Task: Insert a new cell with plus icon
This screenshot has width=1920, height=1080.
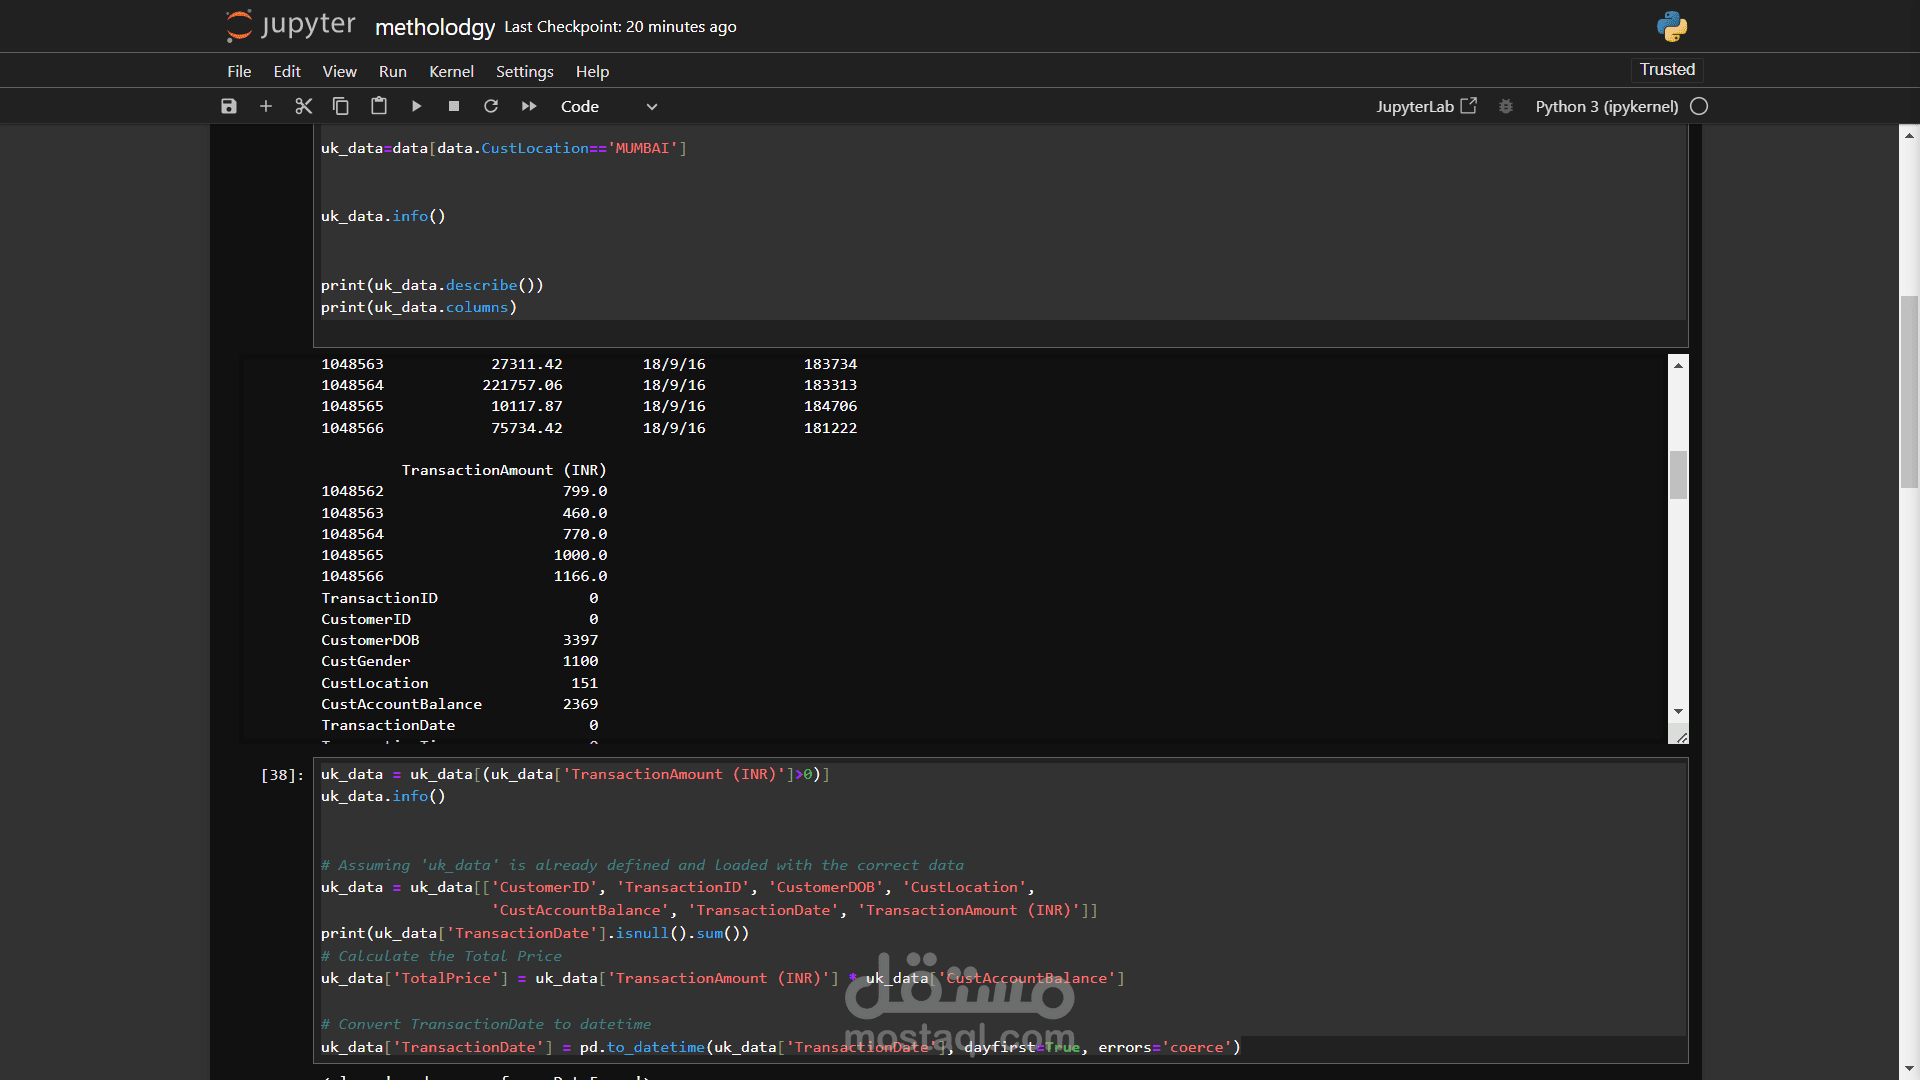Action: [x=266, y=106]
